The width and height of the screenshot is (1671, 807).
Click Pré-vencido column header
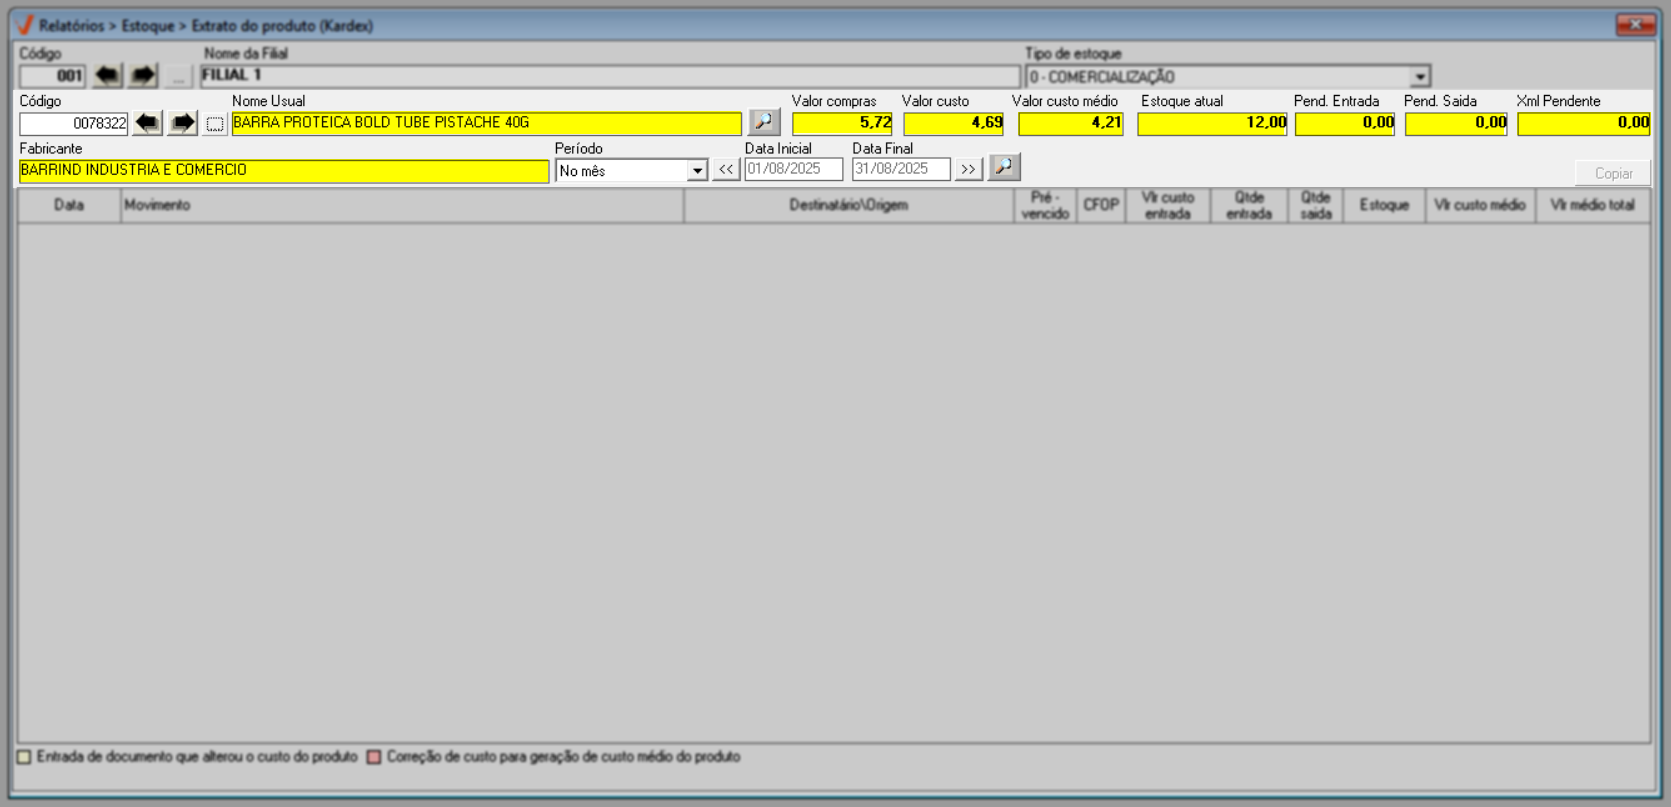coord(1045,205)
